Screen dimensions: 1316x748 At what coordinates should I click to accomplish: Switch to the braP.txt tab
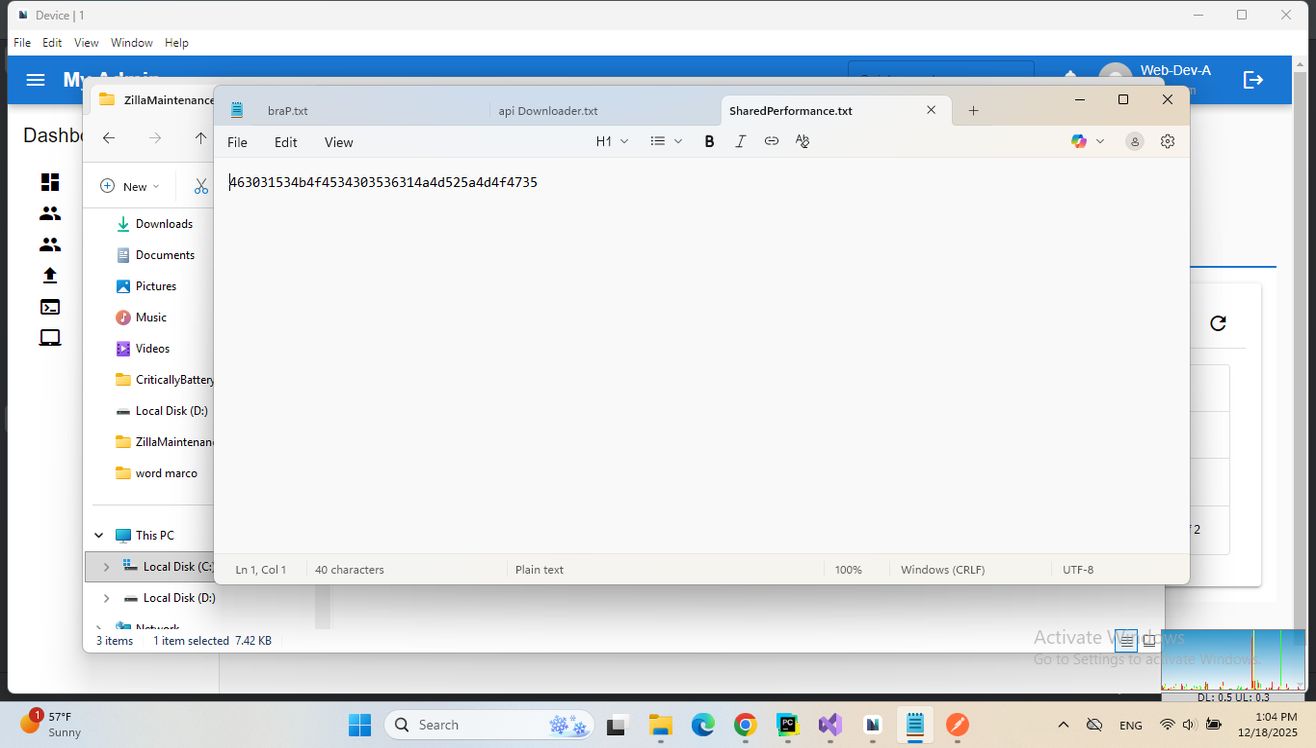click(x=288, y=111)
